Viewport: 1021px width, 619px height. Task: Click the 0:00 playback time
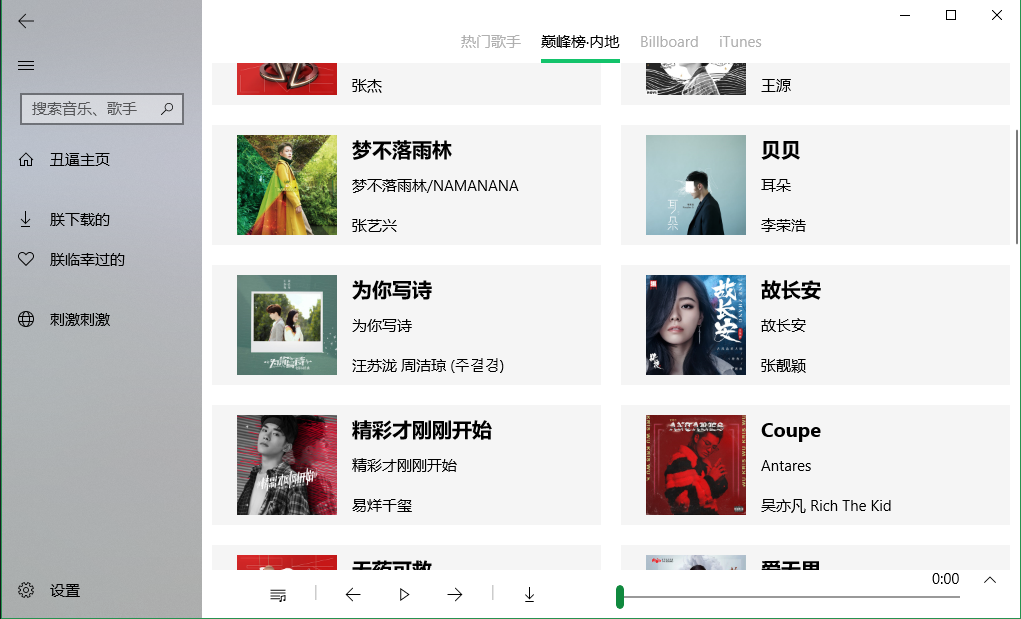[x=945, y=579]
